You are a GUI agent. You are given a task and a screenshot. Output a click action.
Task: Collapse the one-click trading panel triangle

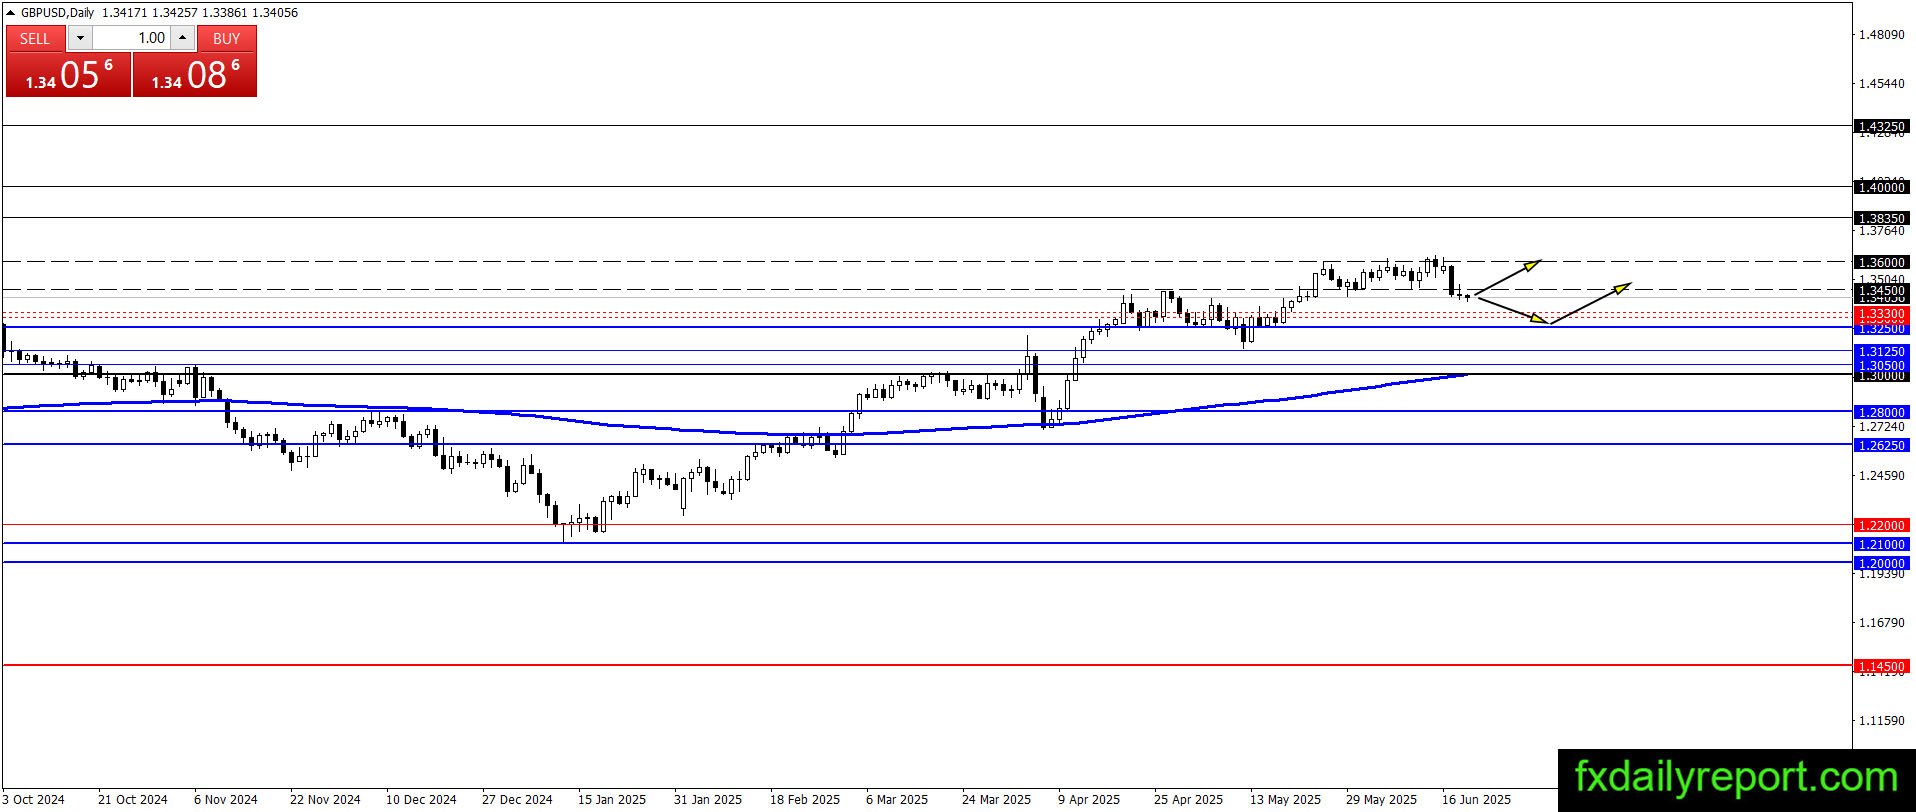pos(11,13)
